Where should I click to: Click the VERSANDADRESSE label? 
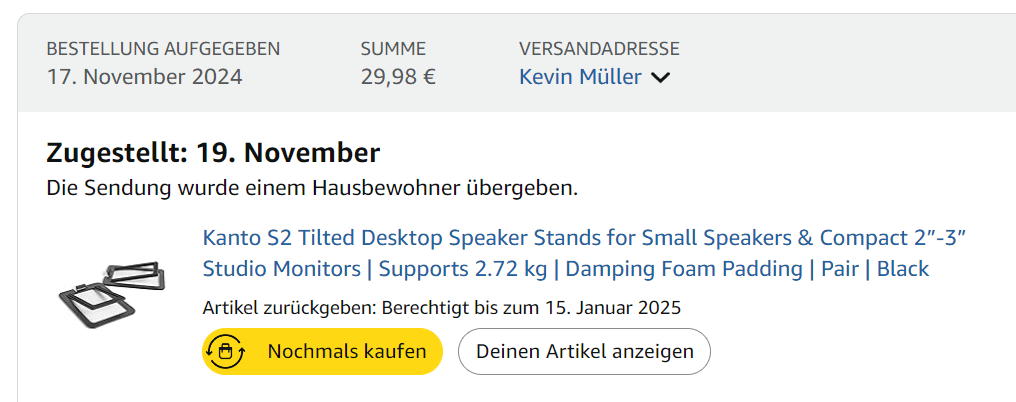tap(599, 48)
